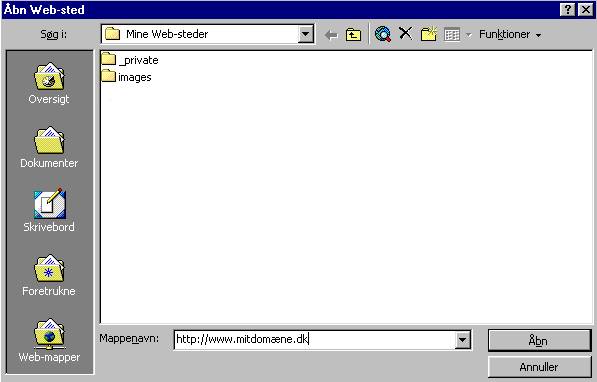The width and height of the screenshot is (597, 382).
Task: Go back using the left arrow icon
Action: 331,35
